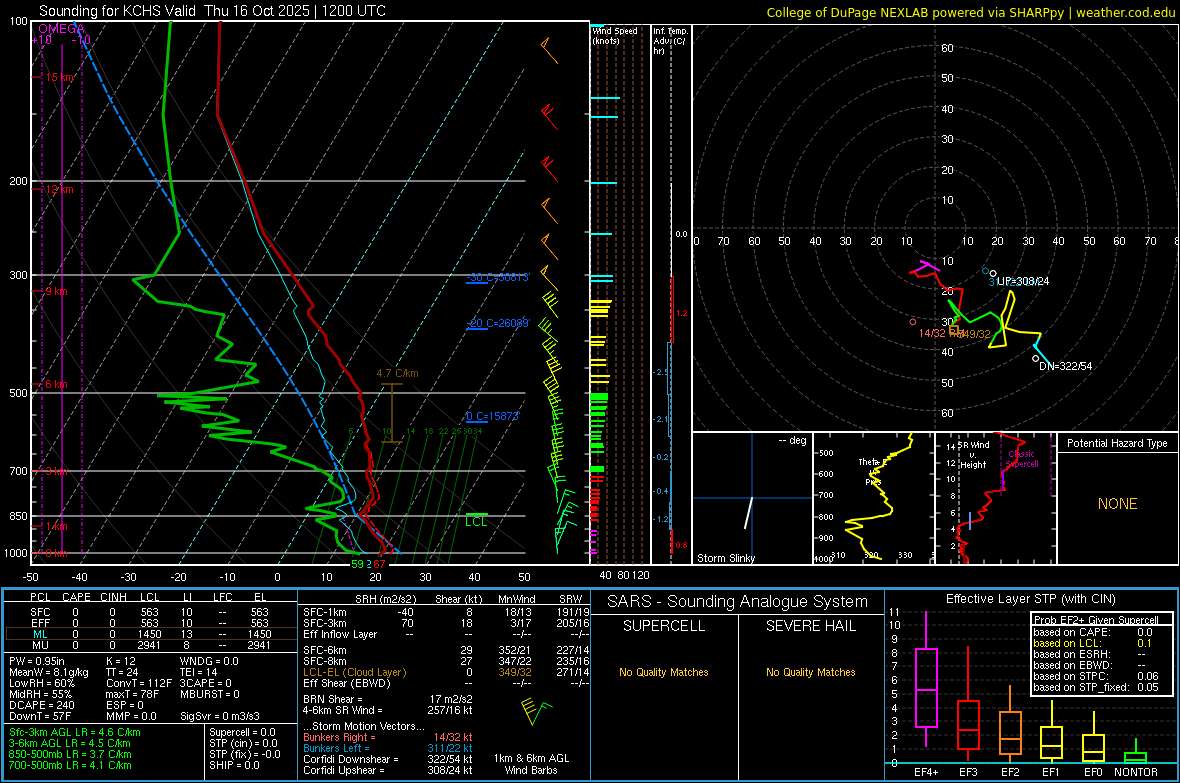This screenshot has width=1180, height=783.
Task: Select the highlighted ML parcel row
Action: pyautogui.click(x=150, y=634)
